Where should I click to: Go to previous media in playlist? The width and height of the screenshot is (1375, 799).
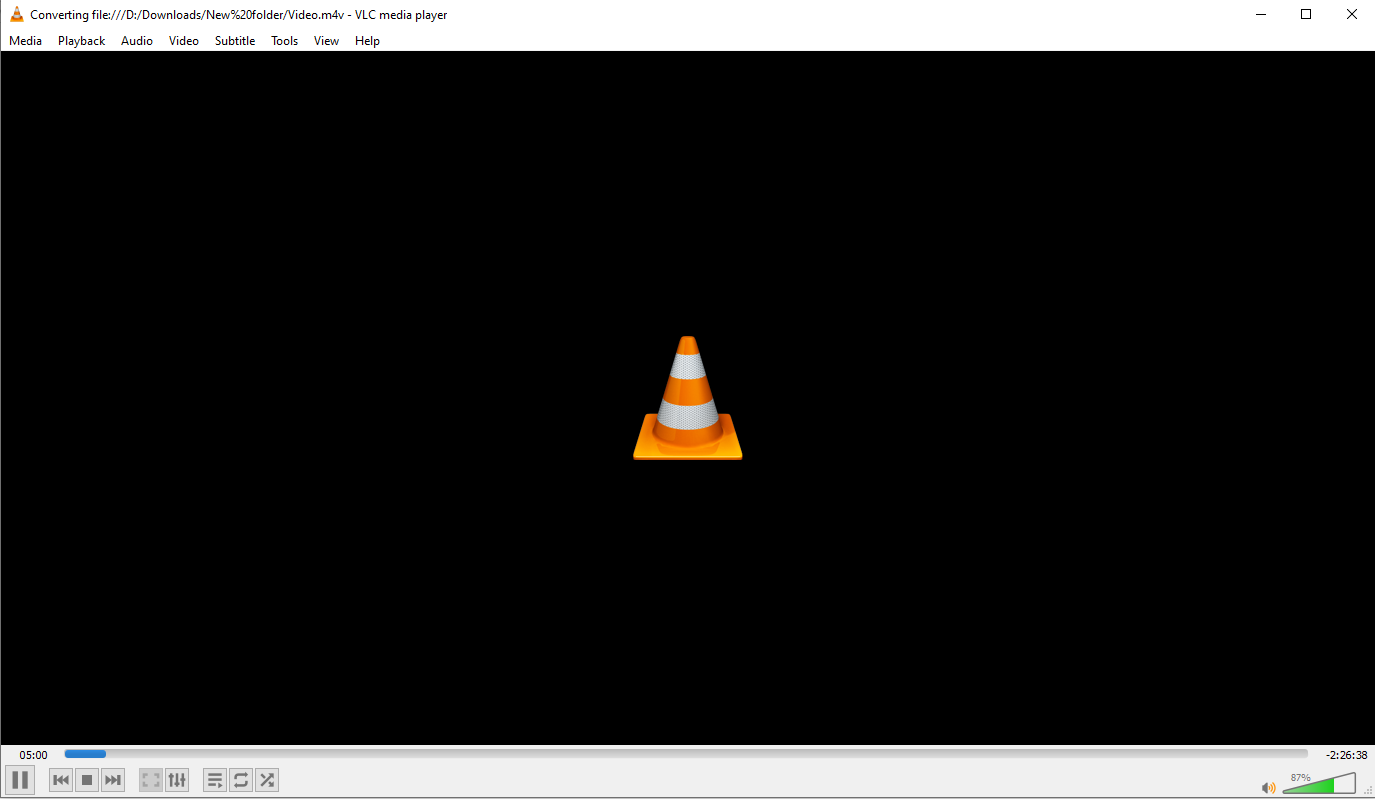coord(61,780)
